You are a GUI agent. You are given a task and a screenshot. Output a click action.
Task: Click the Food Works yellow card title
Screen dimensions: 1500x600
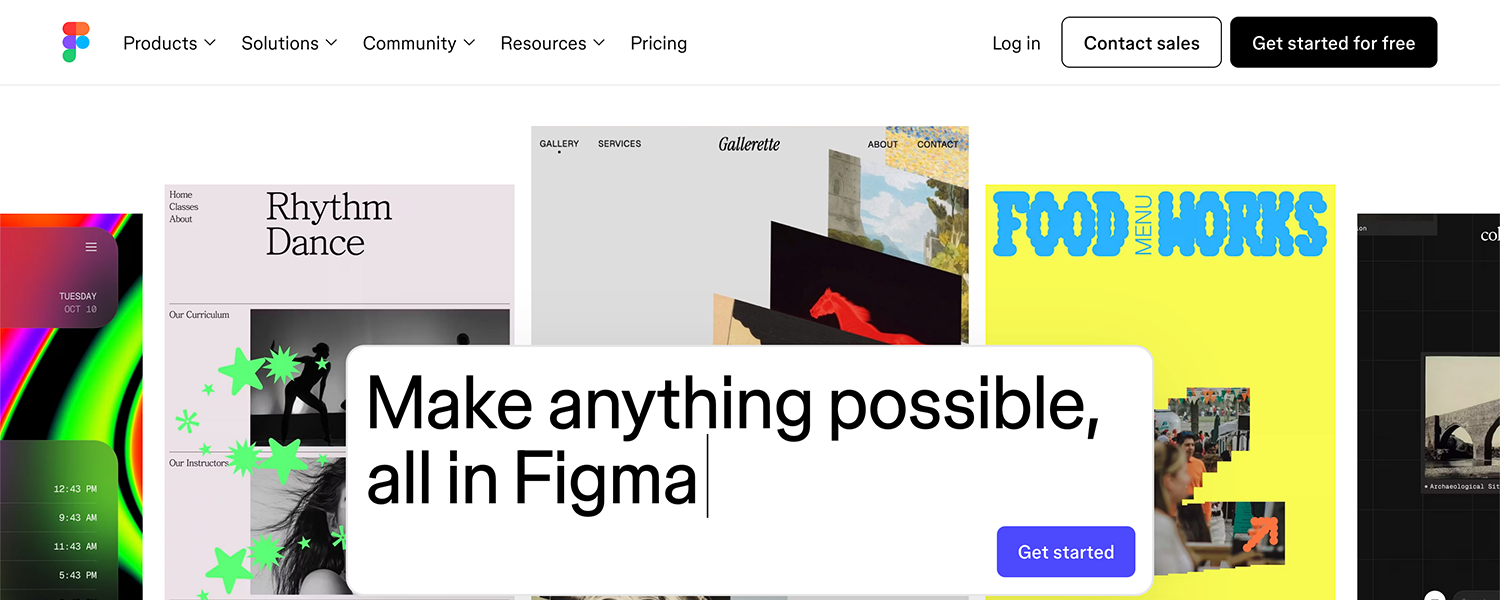(1160, 226)
